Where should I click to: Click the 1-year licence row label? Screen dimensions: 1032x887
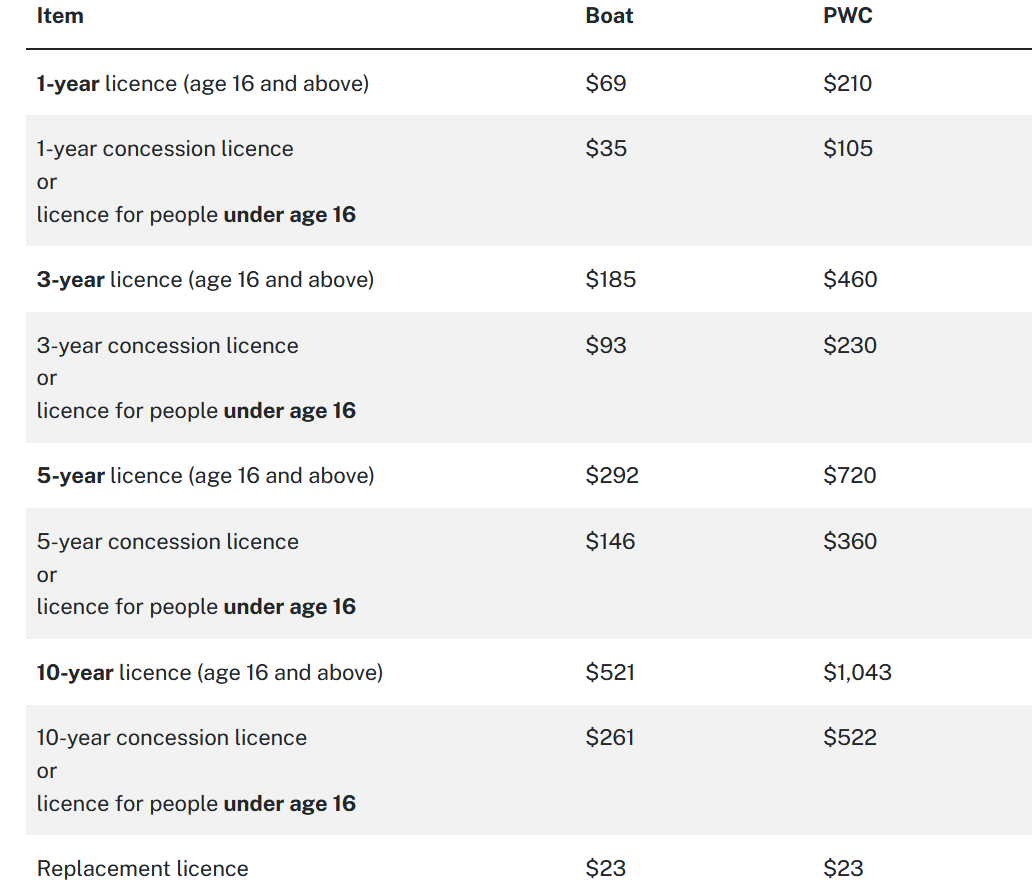(x=203, y=84)
